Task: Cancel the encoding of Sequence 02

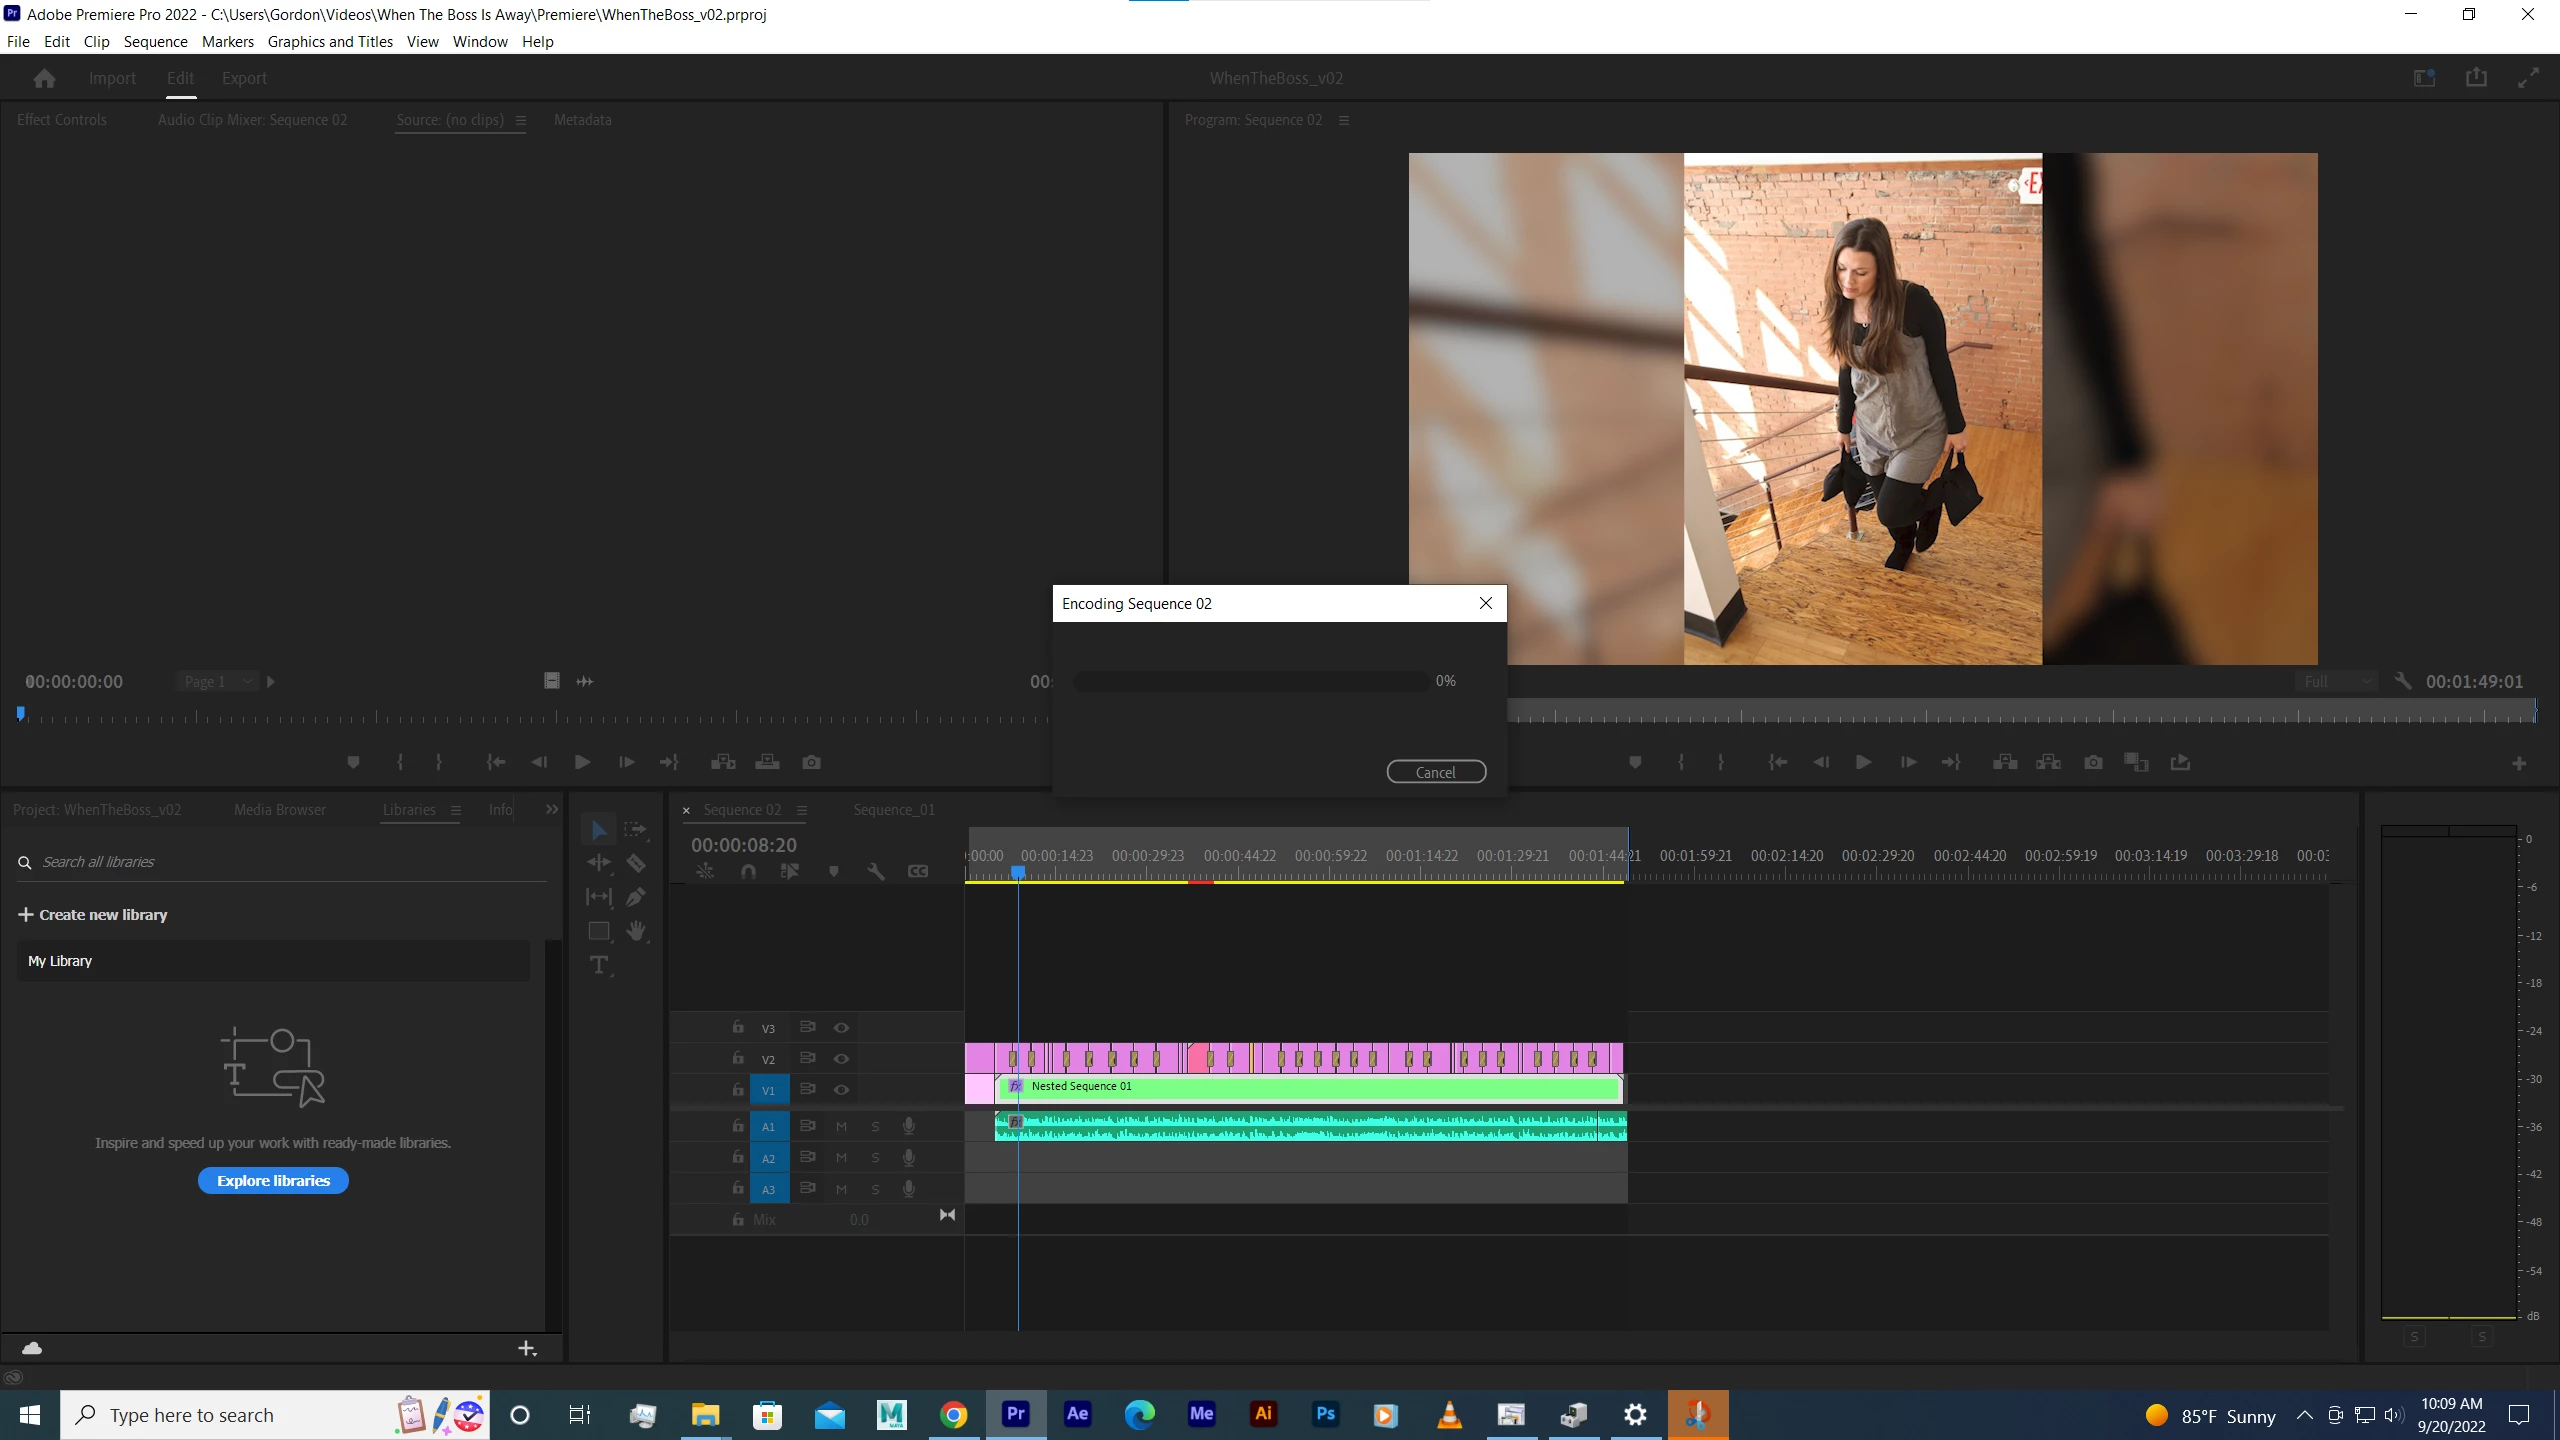Action: click(x=1435, y=772)
